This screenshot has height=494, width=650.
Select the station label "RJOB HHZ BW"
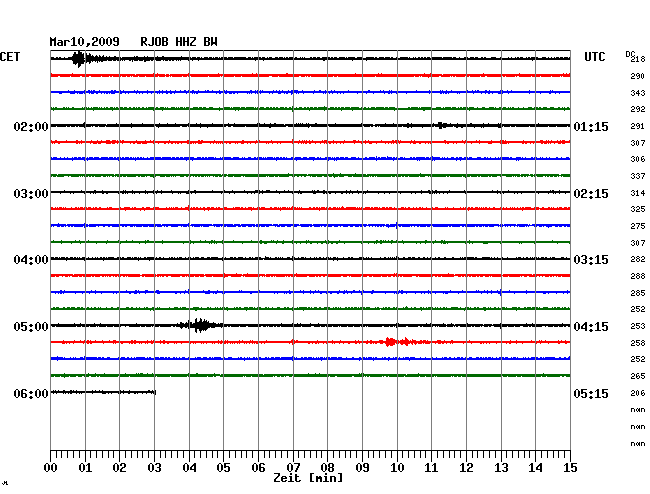point(179,42)
